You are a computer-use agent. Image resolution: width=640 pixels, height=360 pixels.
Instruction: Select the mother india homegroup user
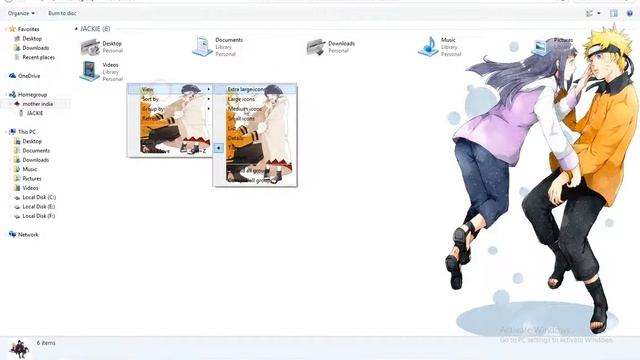pos(38,104)
